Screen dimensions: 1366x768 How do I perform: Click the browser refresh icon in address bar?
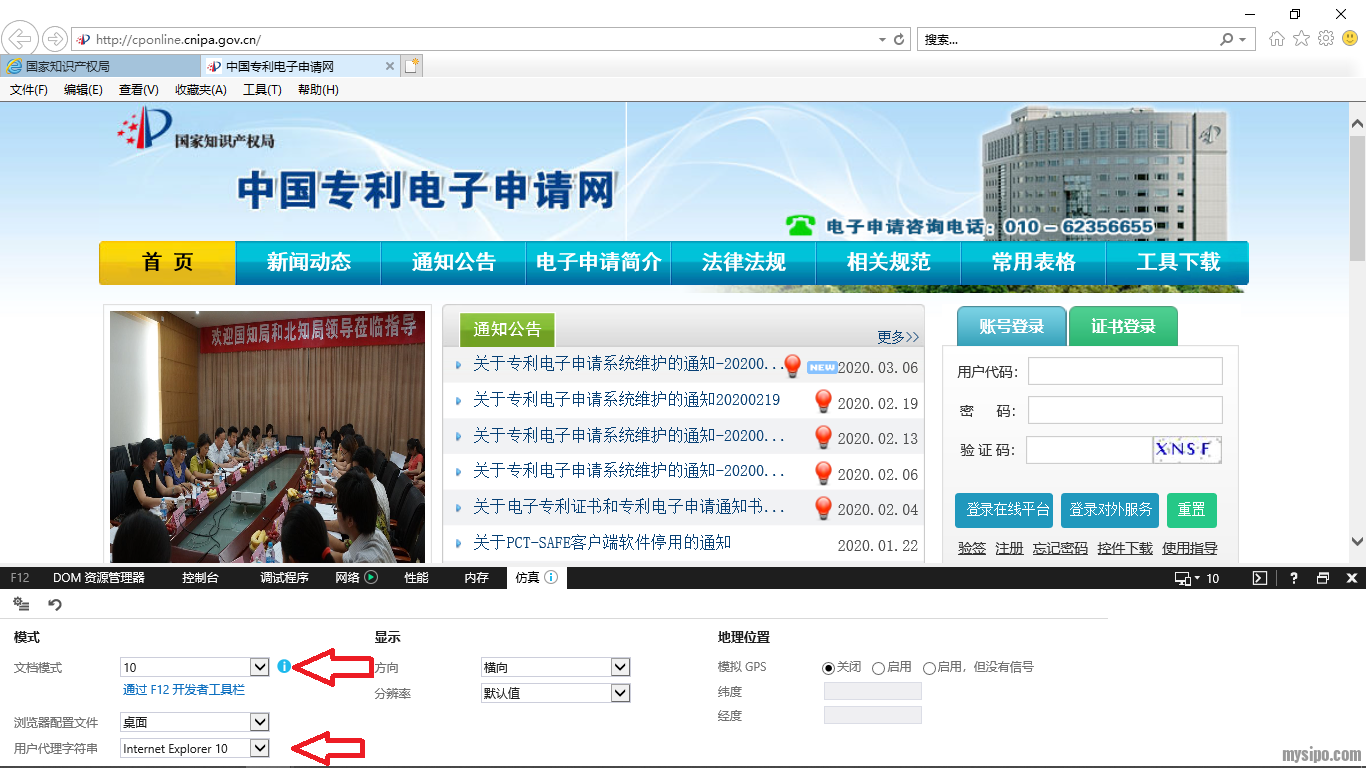coord(899,40)
